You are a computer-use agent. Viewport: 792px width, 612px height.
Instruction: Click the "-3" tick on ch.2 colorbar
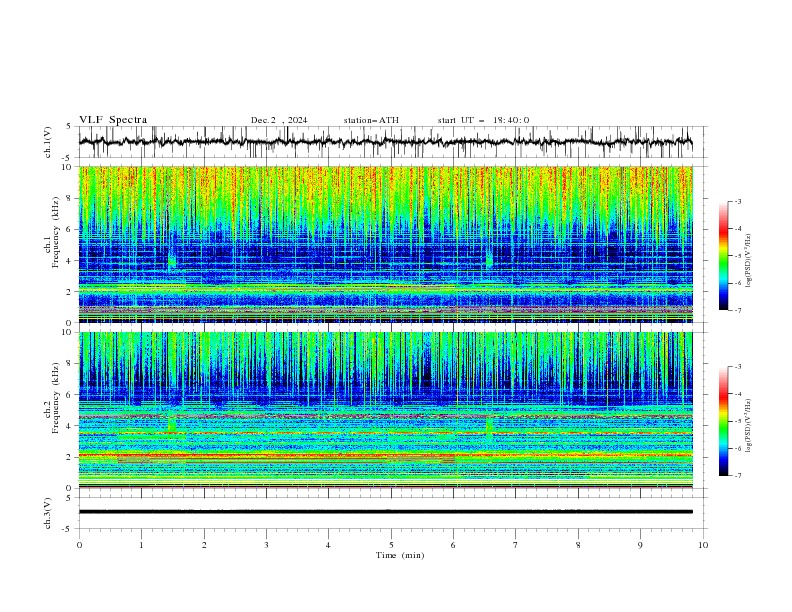(x=737, y=367)
